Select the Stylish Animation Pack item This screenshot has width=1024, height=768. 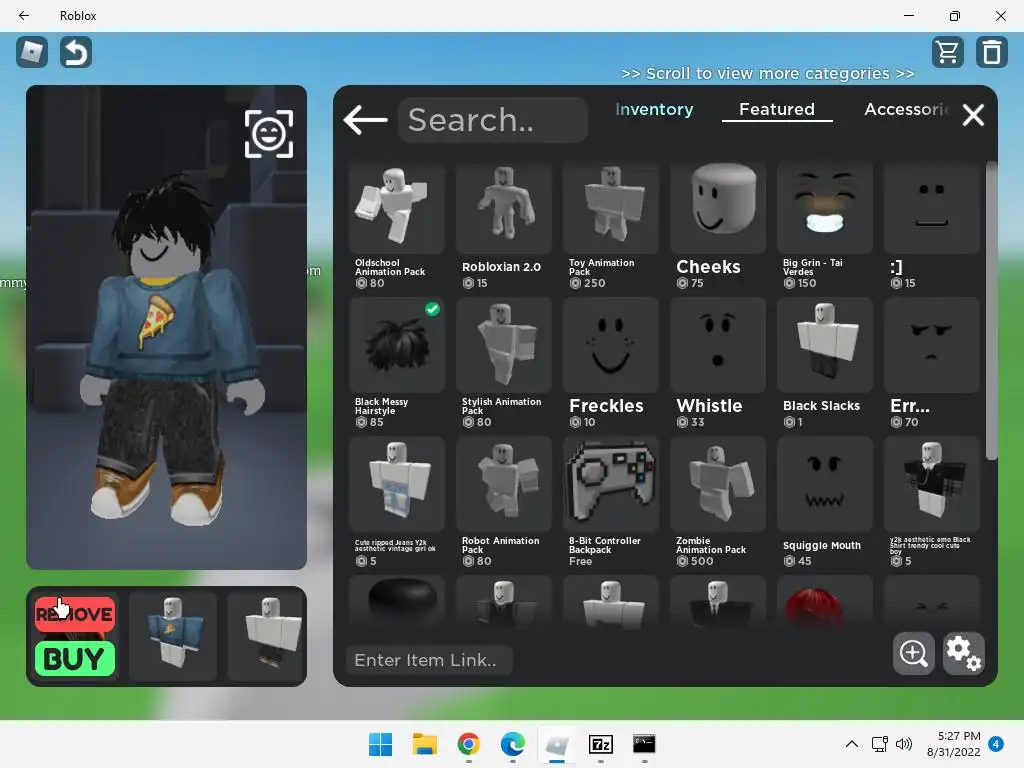tap(504, 364)
